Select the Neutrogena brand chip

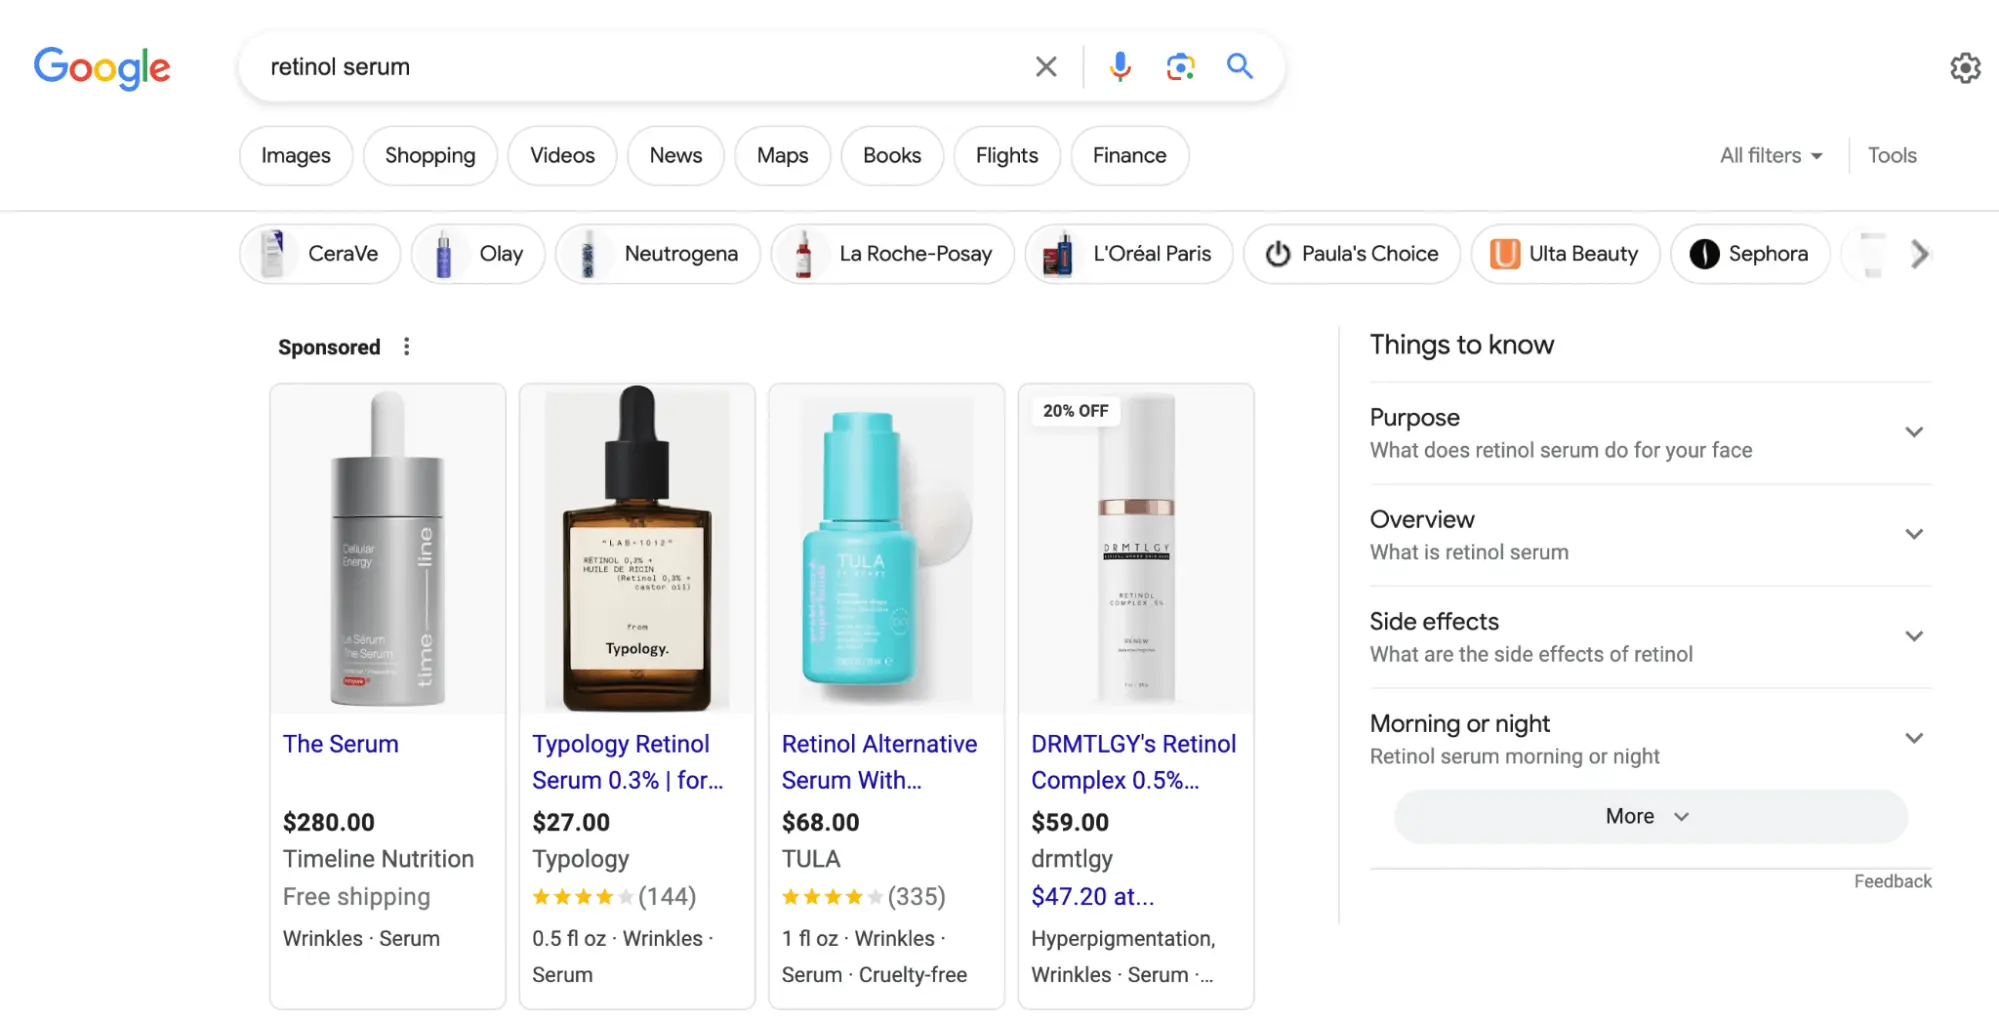658,254
